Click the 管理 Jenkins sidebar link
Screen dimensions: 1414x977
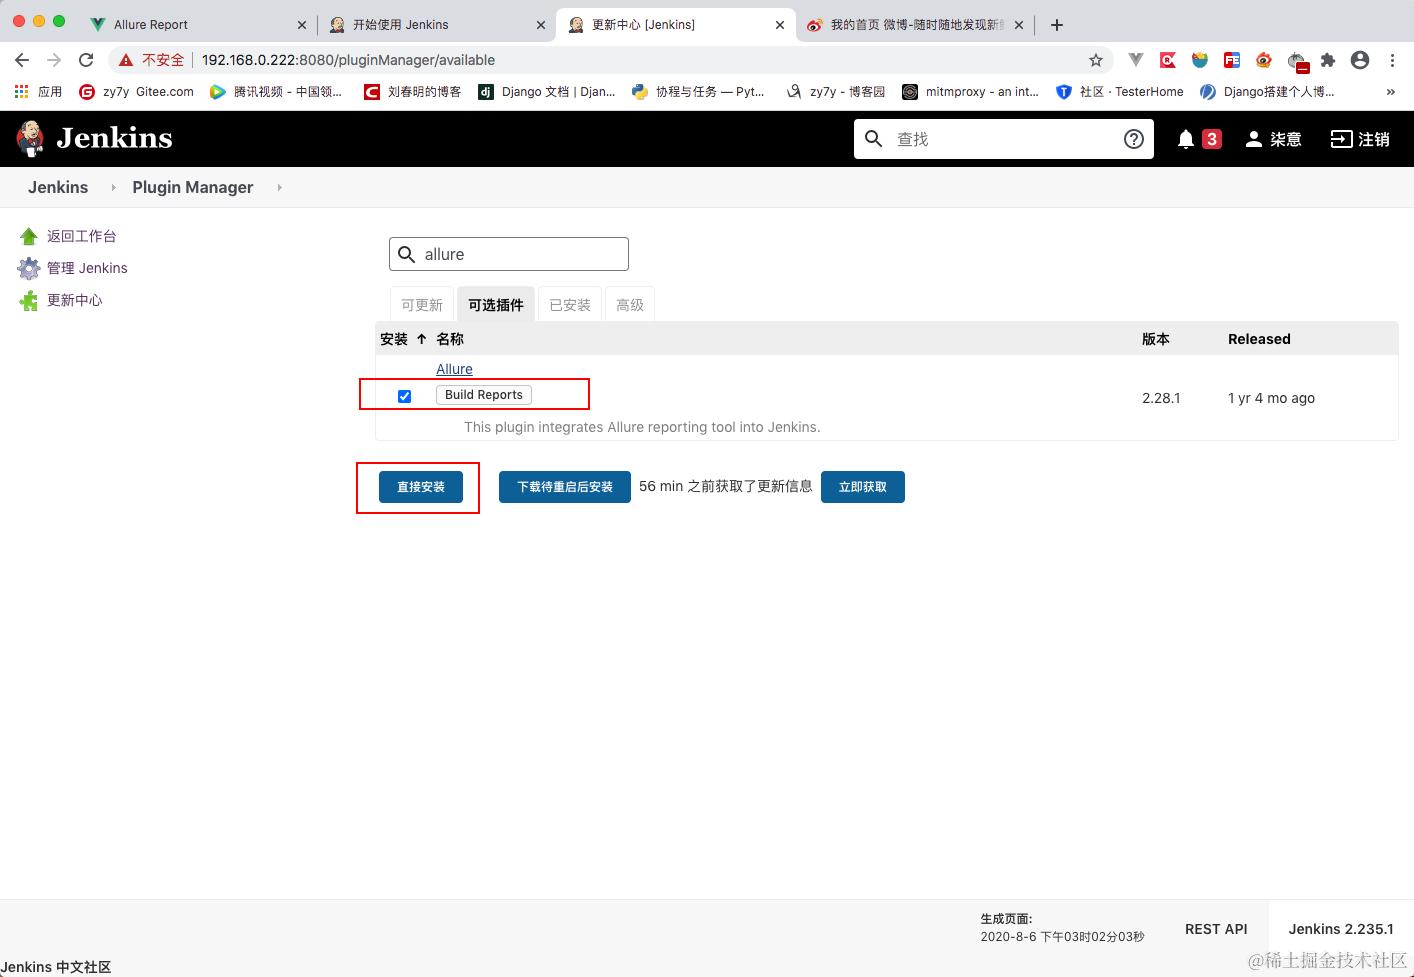coord(87,268)
